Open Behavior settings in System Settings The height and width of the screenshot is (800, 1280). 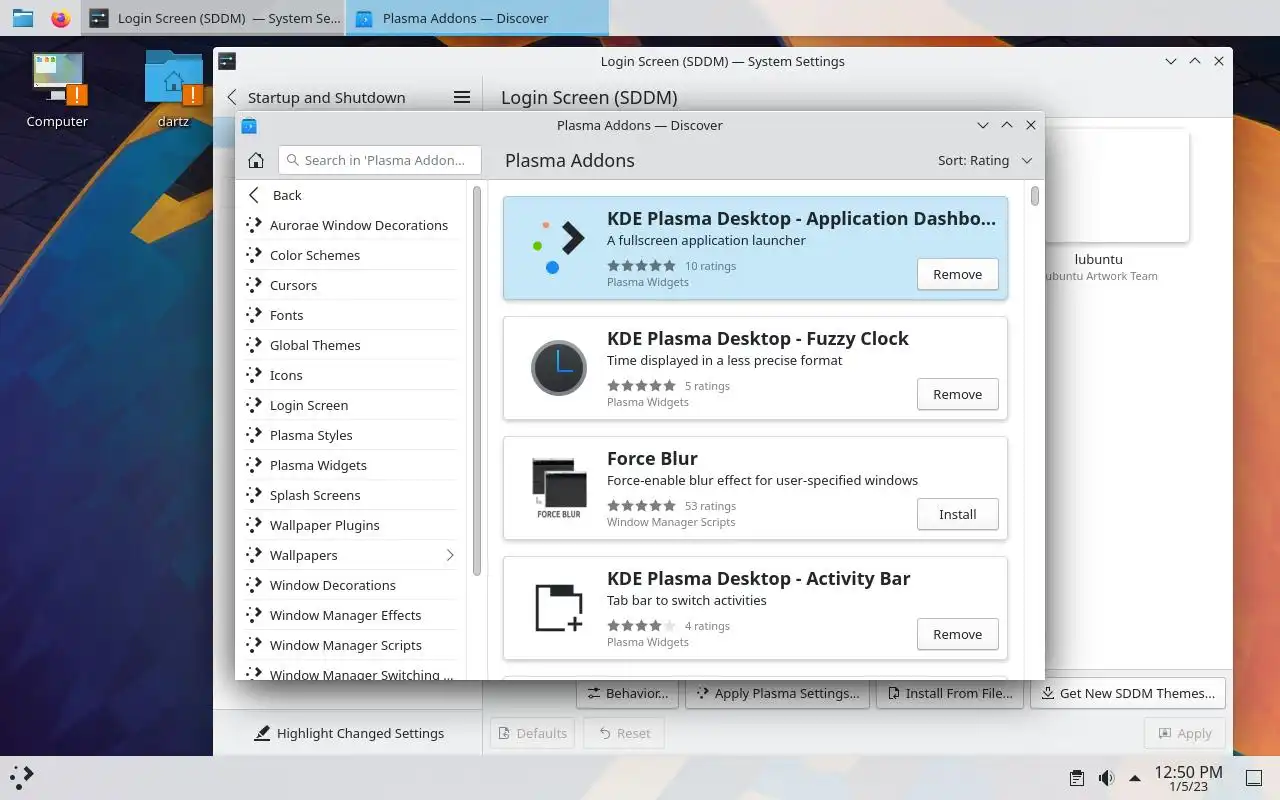click(627, 693)
